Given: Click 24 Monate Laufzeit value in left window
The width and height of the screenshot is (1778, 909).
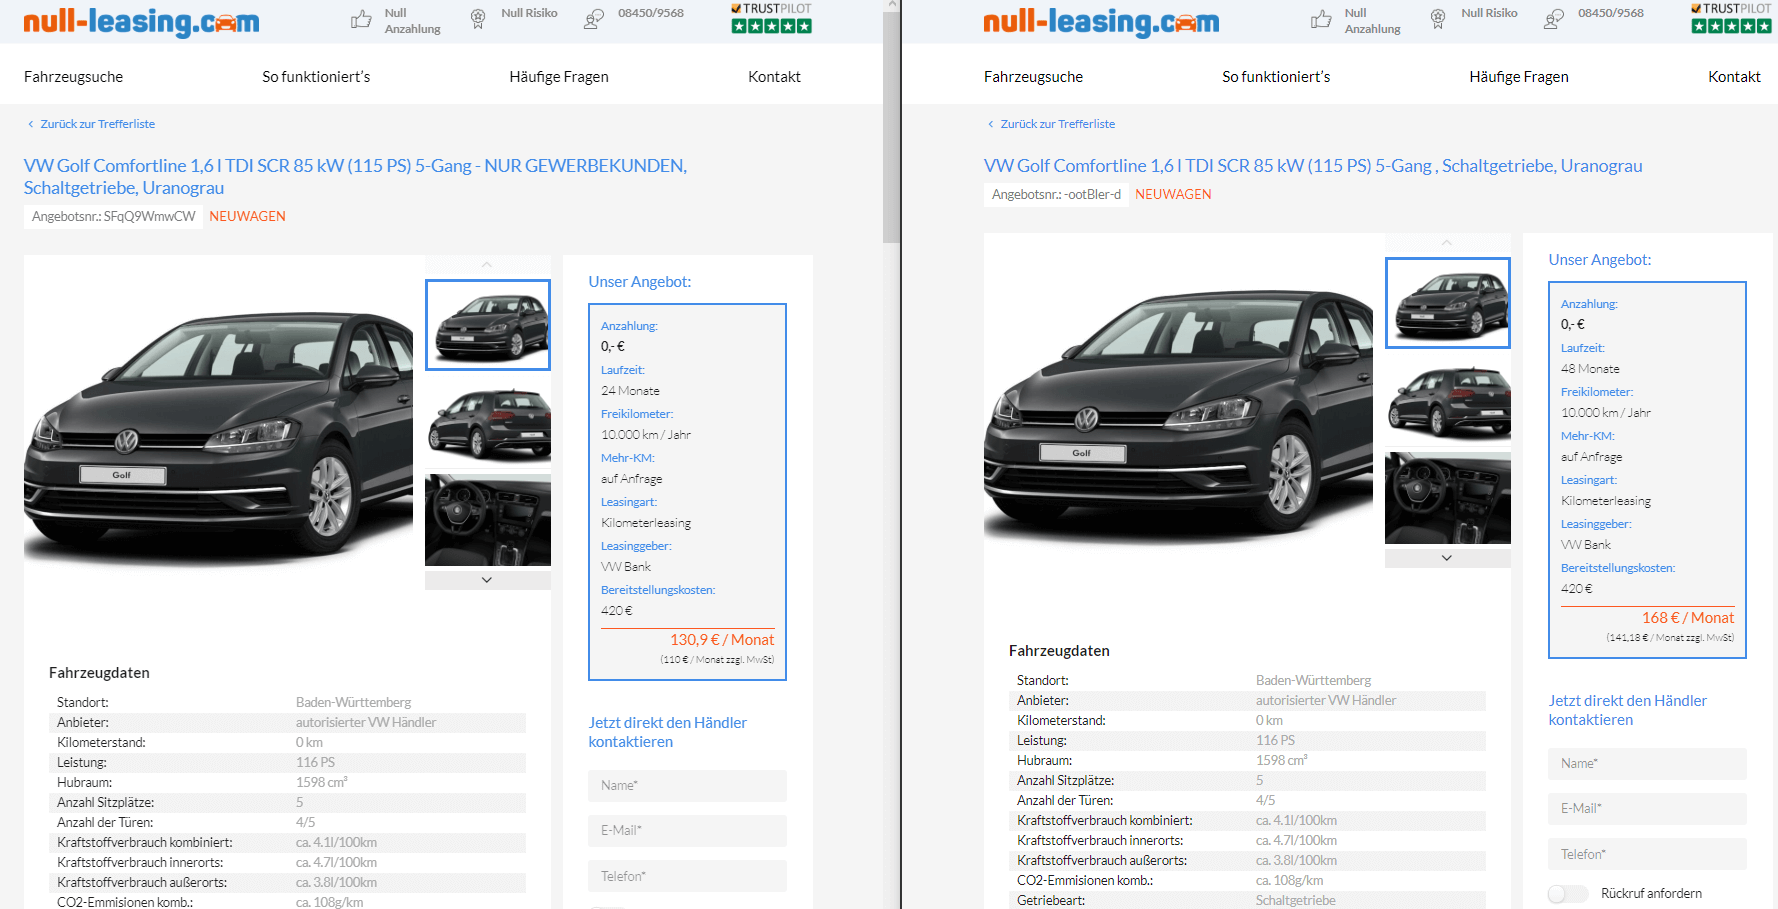Looking at the screenshot, I should [x=630, y=391].
